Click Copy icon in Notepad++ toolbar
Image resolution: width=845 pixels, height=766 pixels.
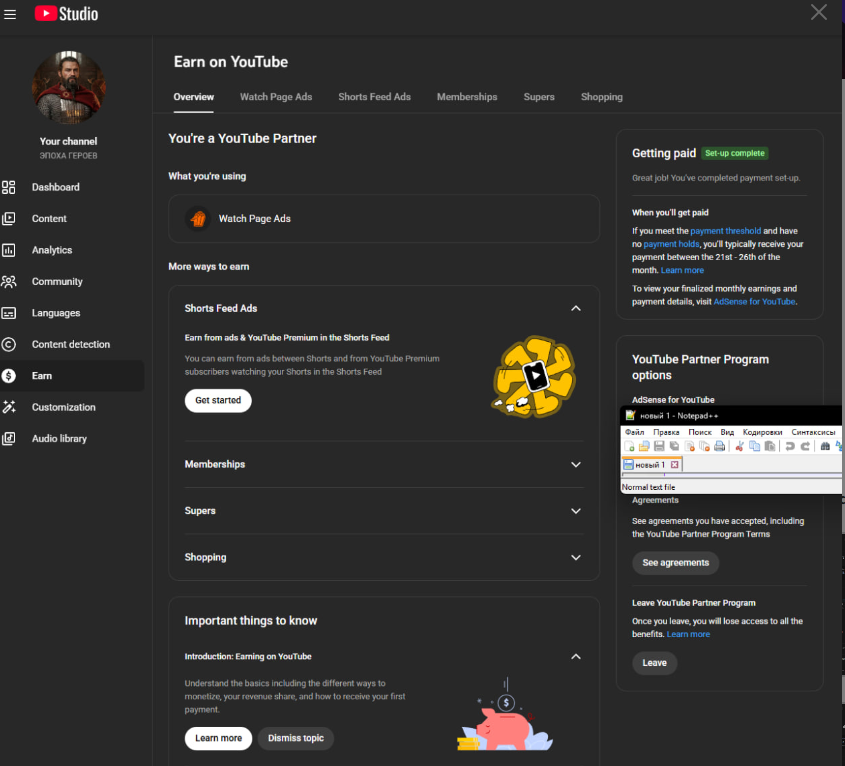click(x=754, y=446)
